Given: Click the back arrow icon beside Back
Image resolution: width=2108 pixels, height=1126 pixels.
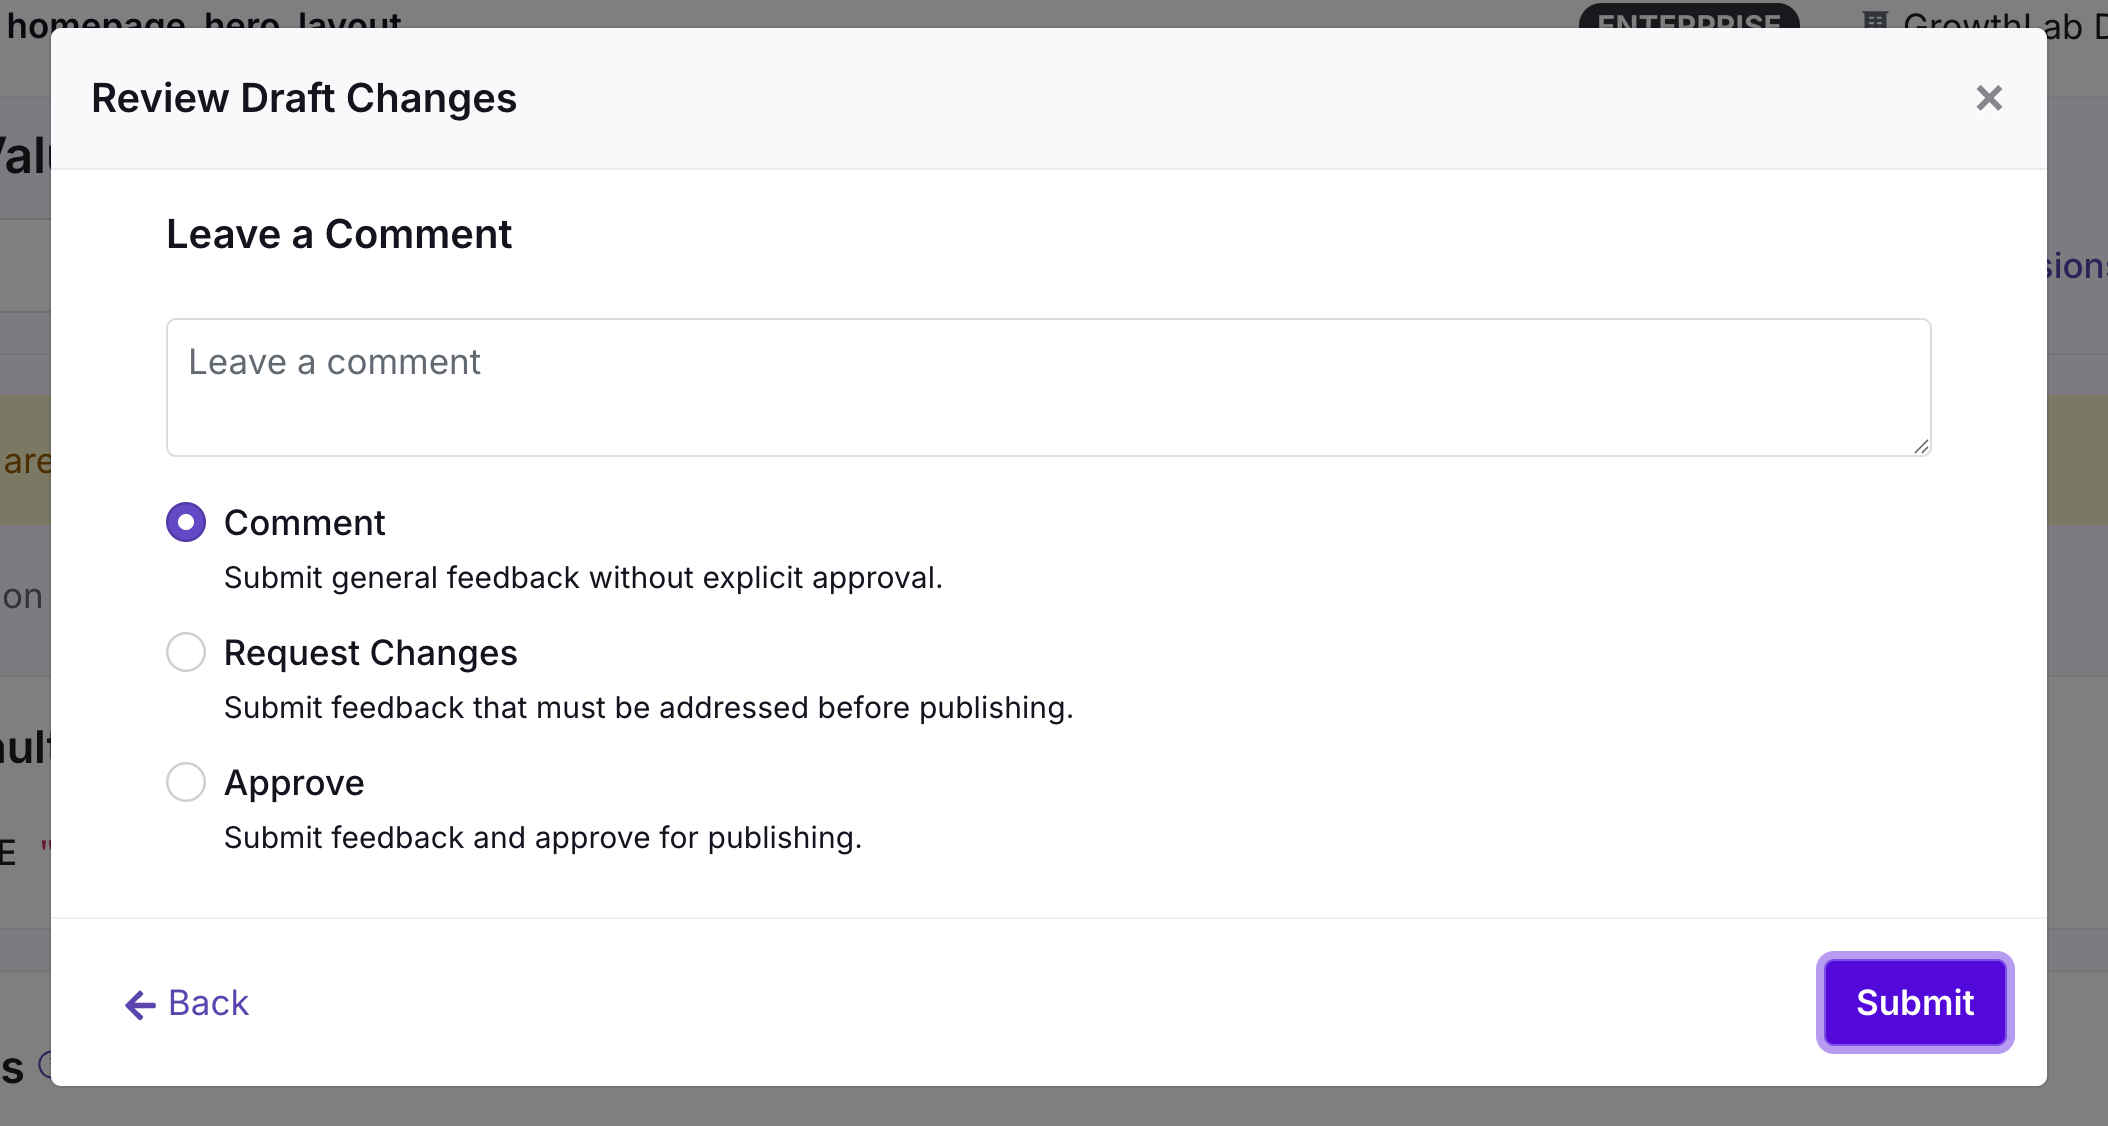Looking at the screenshot, I should [138, 1005].
